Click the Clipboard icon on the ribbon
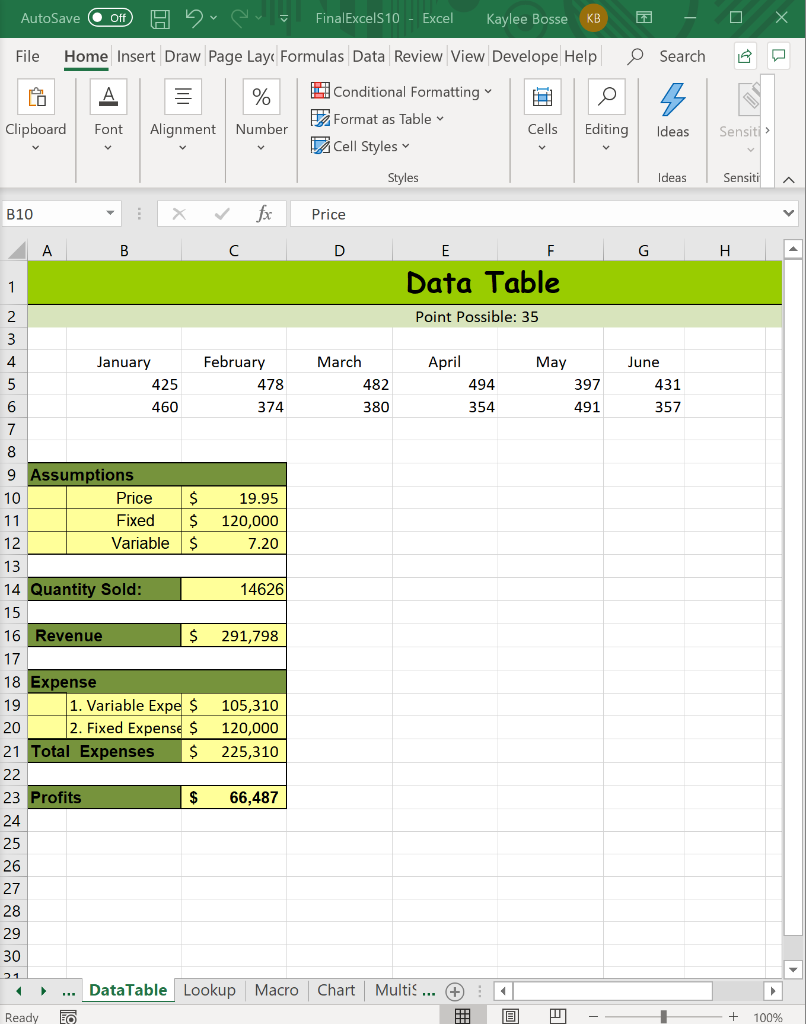The width and height of the screenshot is (806, 1024). click(36, 96)
